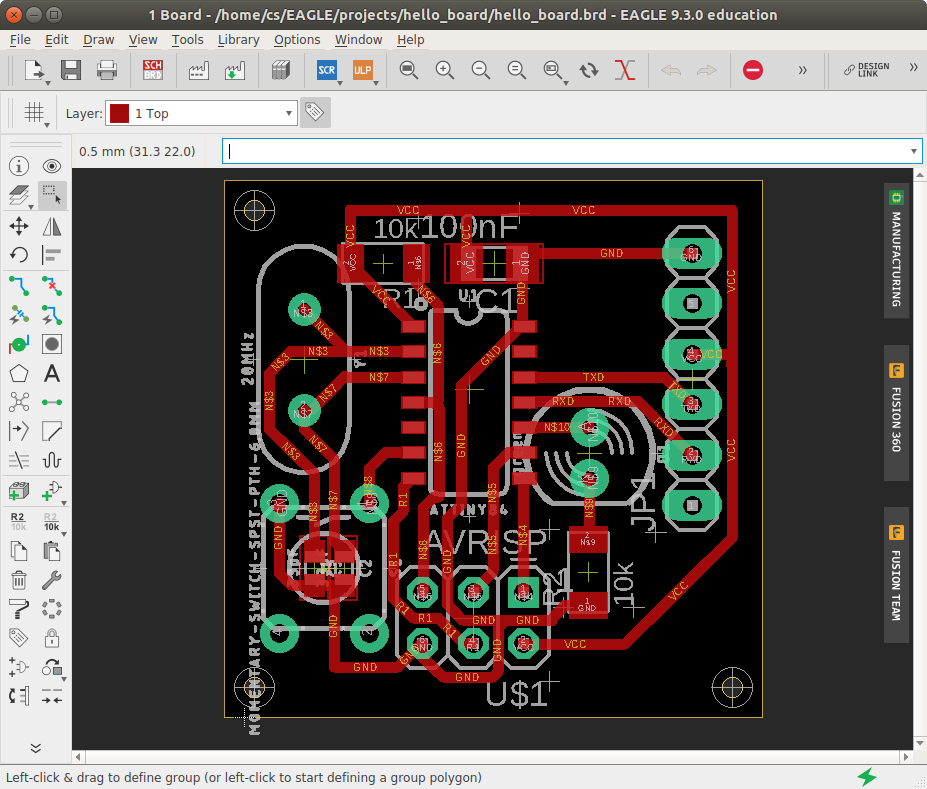Select the Rotate tool
Image resolution: width=927 pixels, height=789 pixels.
point(19,255)
